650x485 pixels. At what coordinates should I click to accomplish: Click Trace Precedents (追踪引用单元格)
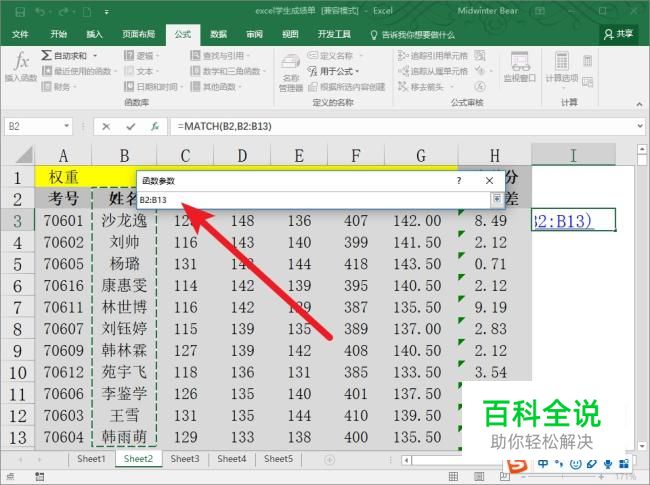[x=432, y=56]
